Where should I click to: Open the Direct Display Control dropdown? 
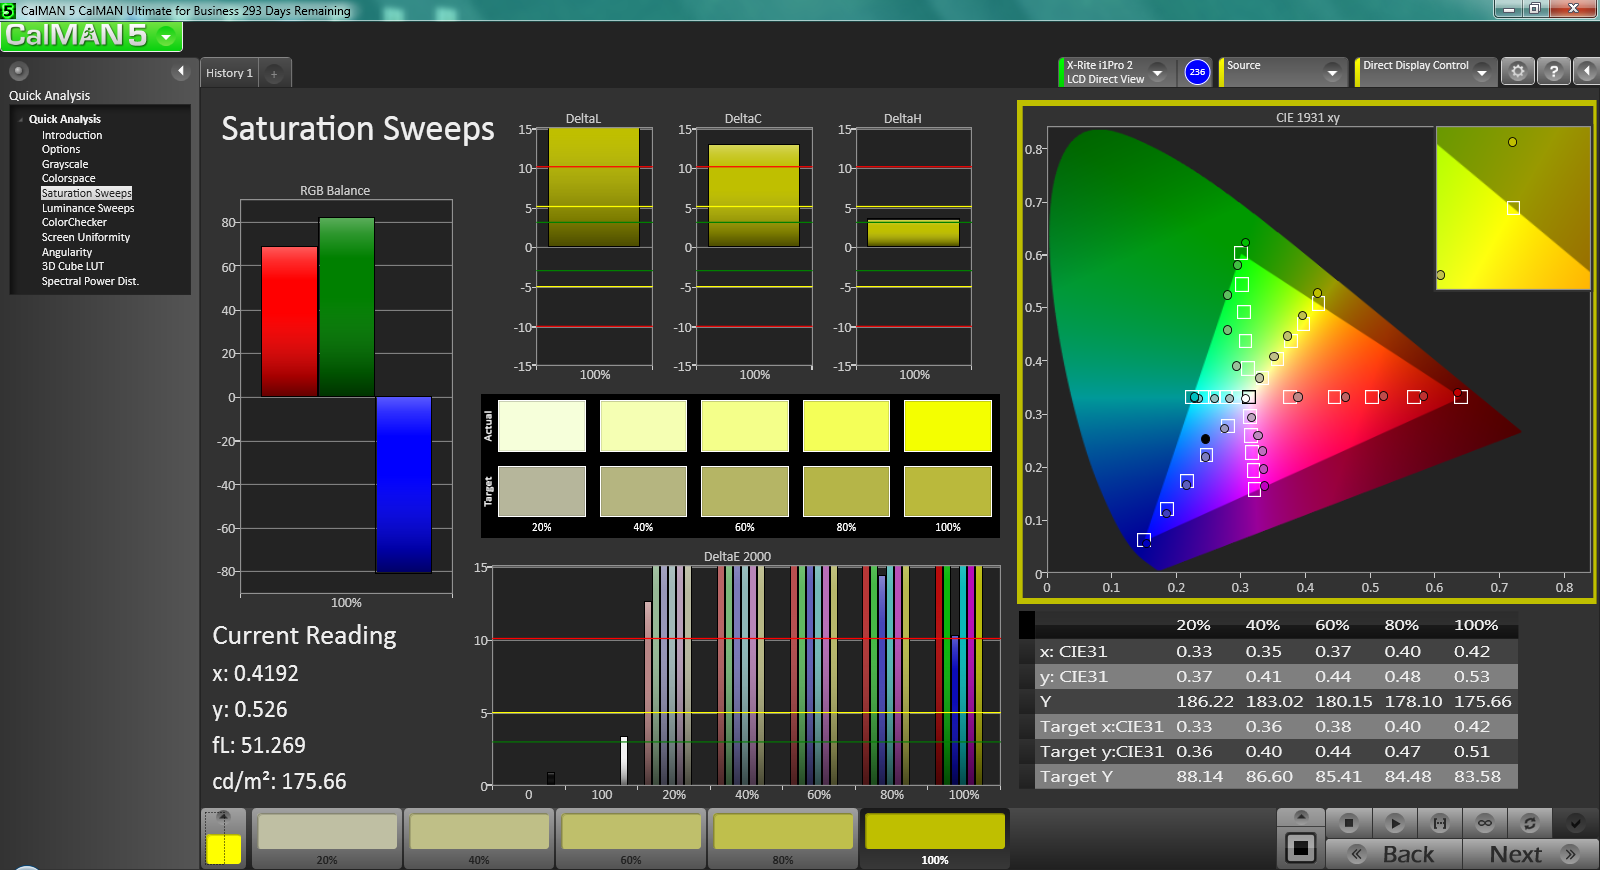pos(1482,72)
